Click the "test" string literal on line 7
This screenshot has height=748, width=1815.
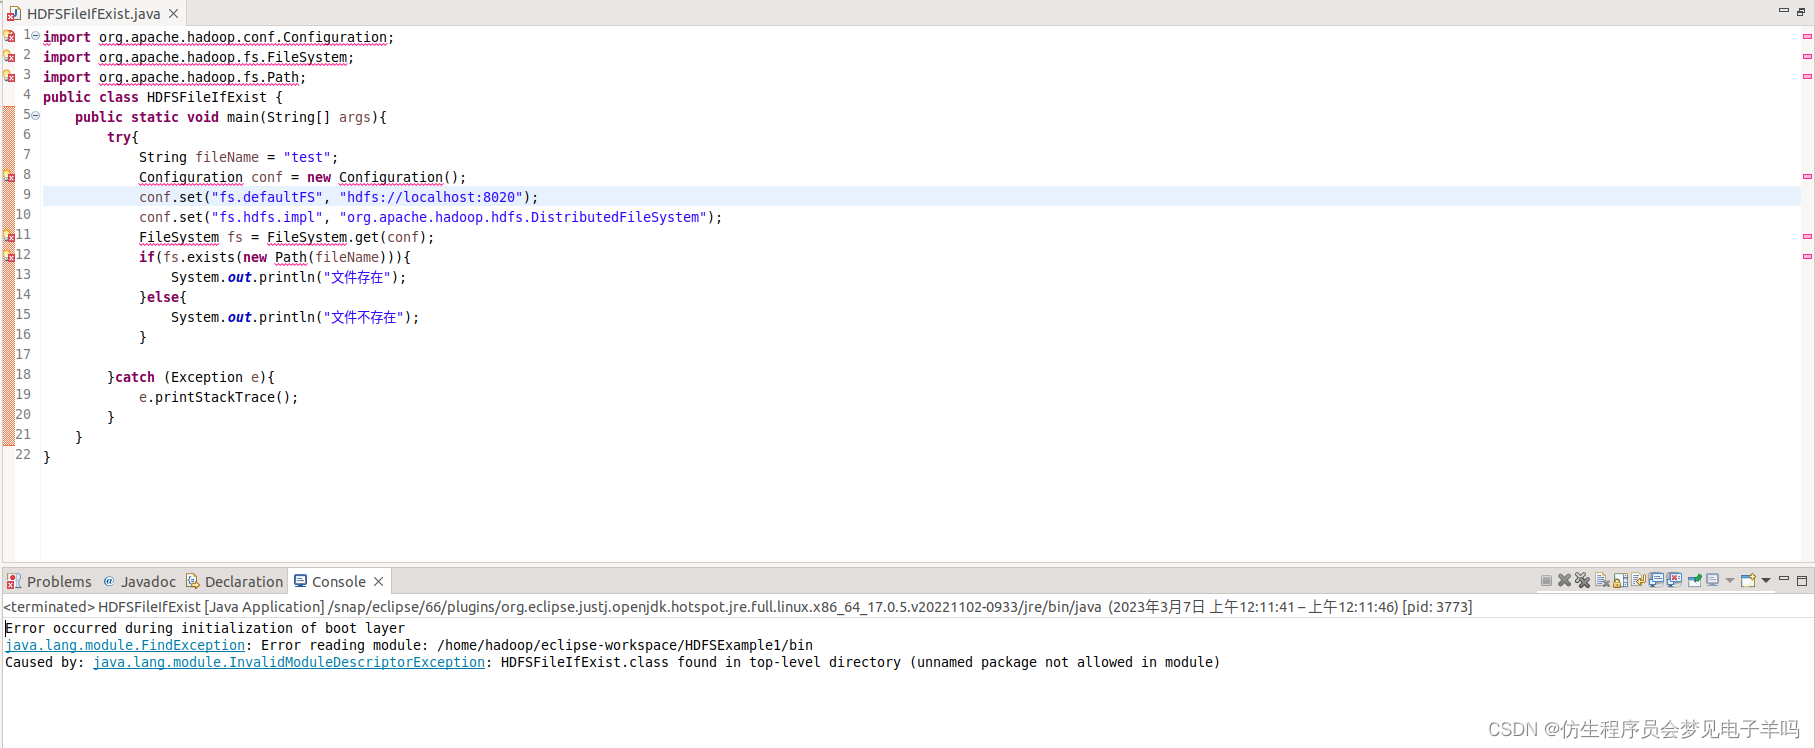307,157
